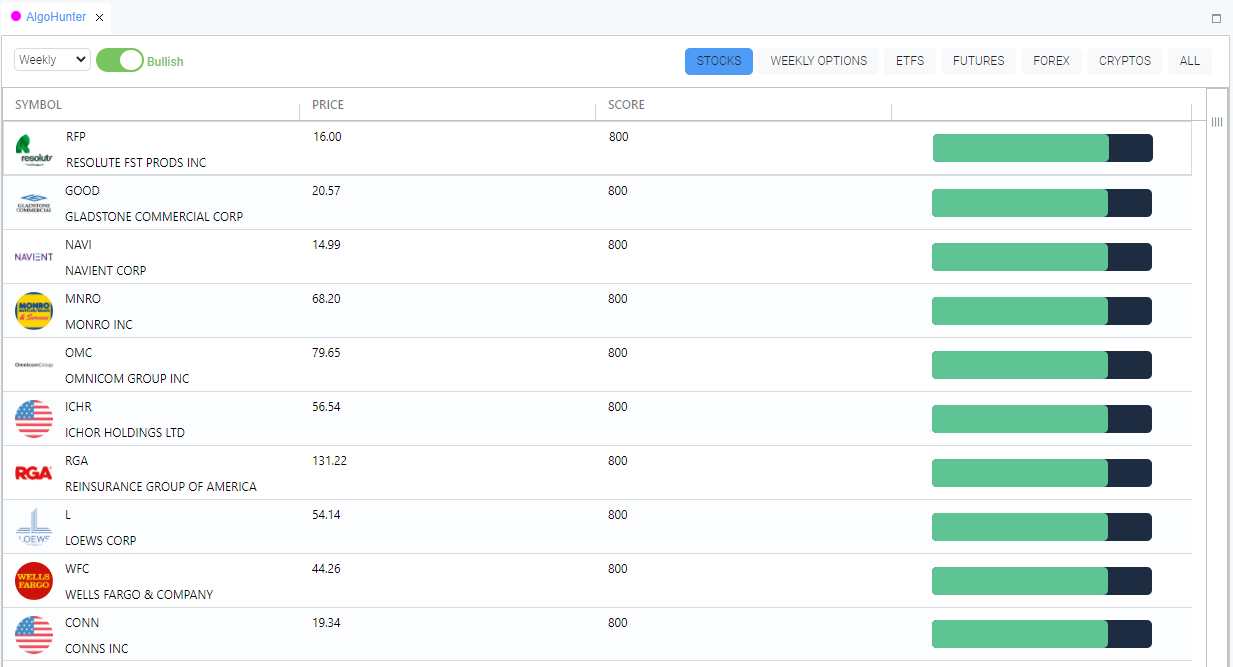This screenshot has height=667, width=1233.
Task: Click the price 54.14 cell
Action: pos(326,515)
